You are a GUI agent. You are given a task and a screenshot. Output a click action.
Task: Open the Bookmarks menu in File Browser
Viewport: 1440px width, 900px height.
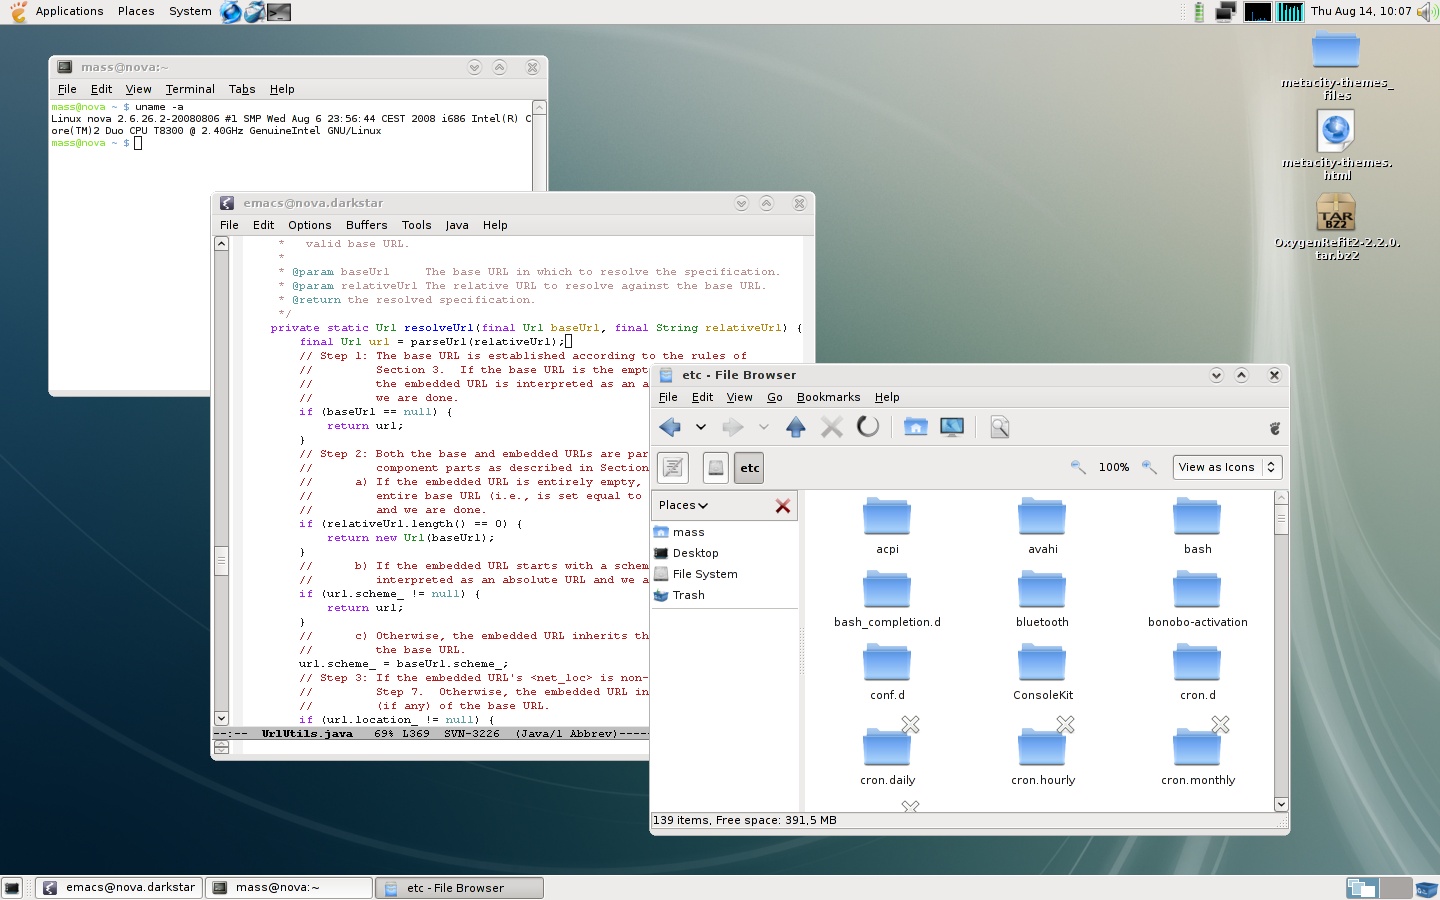pyautogui.click(x=828, y=397)
